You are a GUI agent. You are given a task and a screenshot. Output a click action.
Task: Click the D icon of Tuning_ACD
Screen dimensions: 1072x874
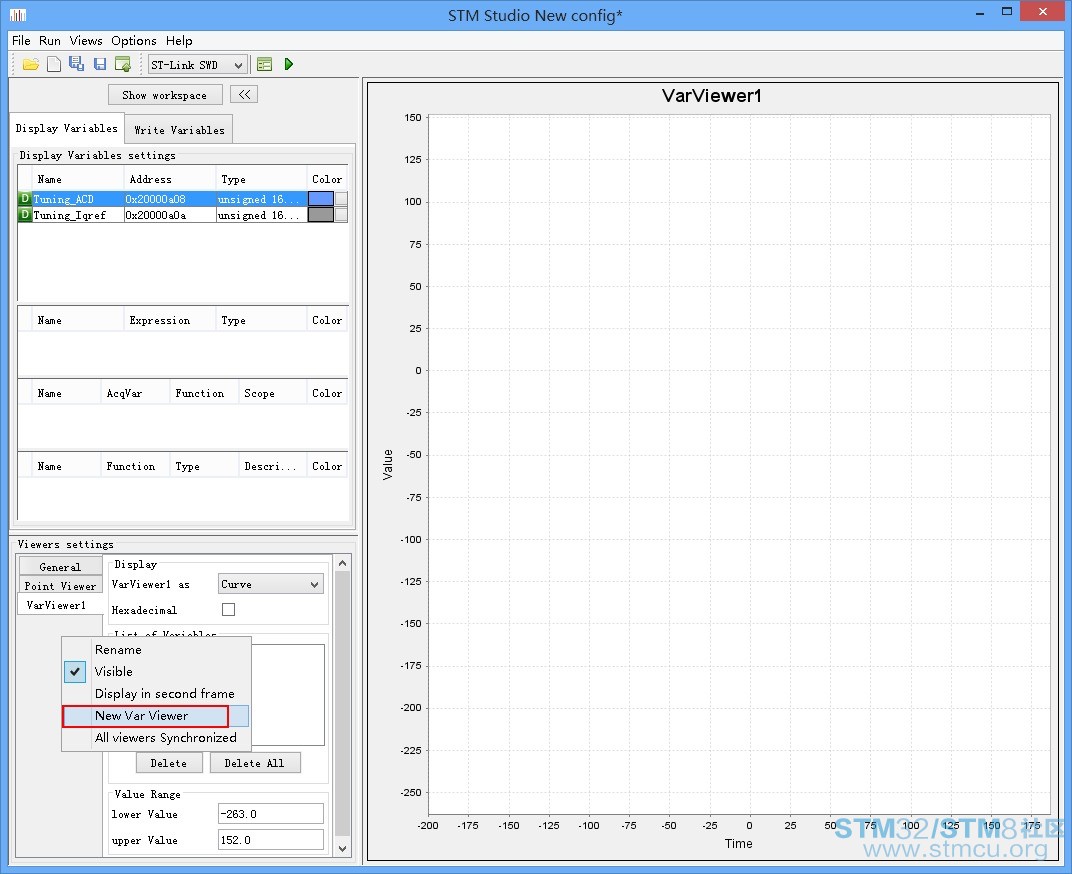point(25,199)
